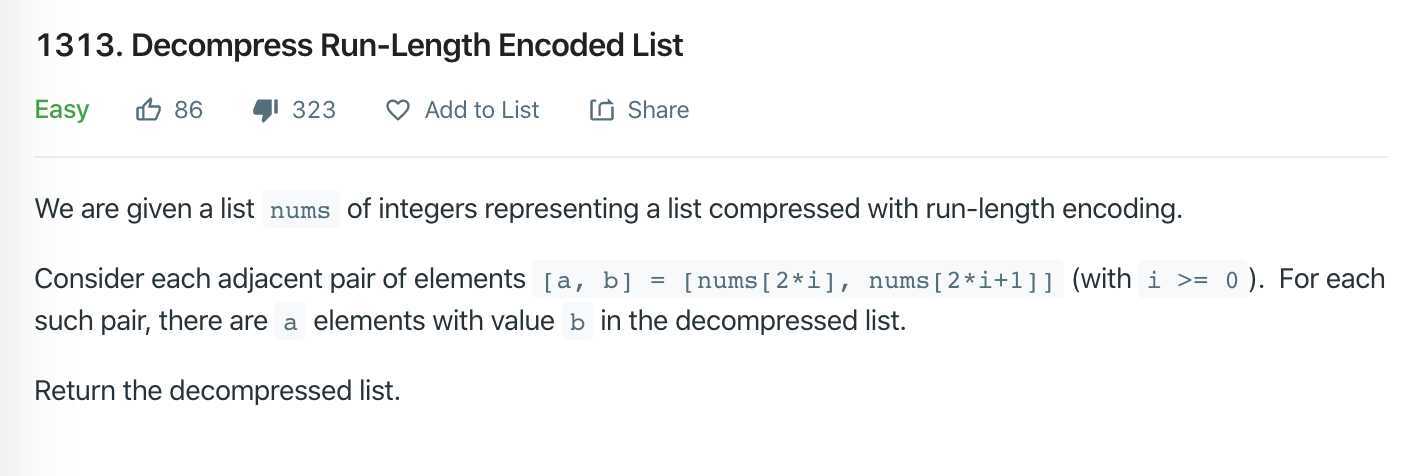This screenshot has height=476, width=1416.
Task: Click the 86 likes count
Action: coord(188,110)
